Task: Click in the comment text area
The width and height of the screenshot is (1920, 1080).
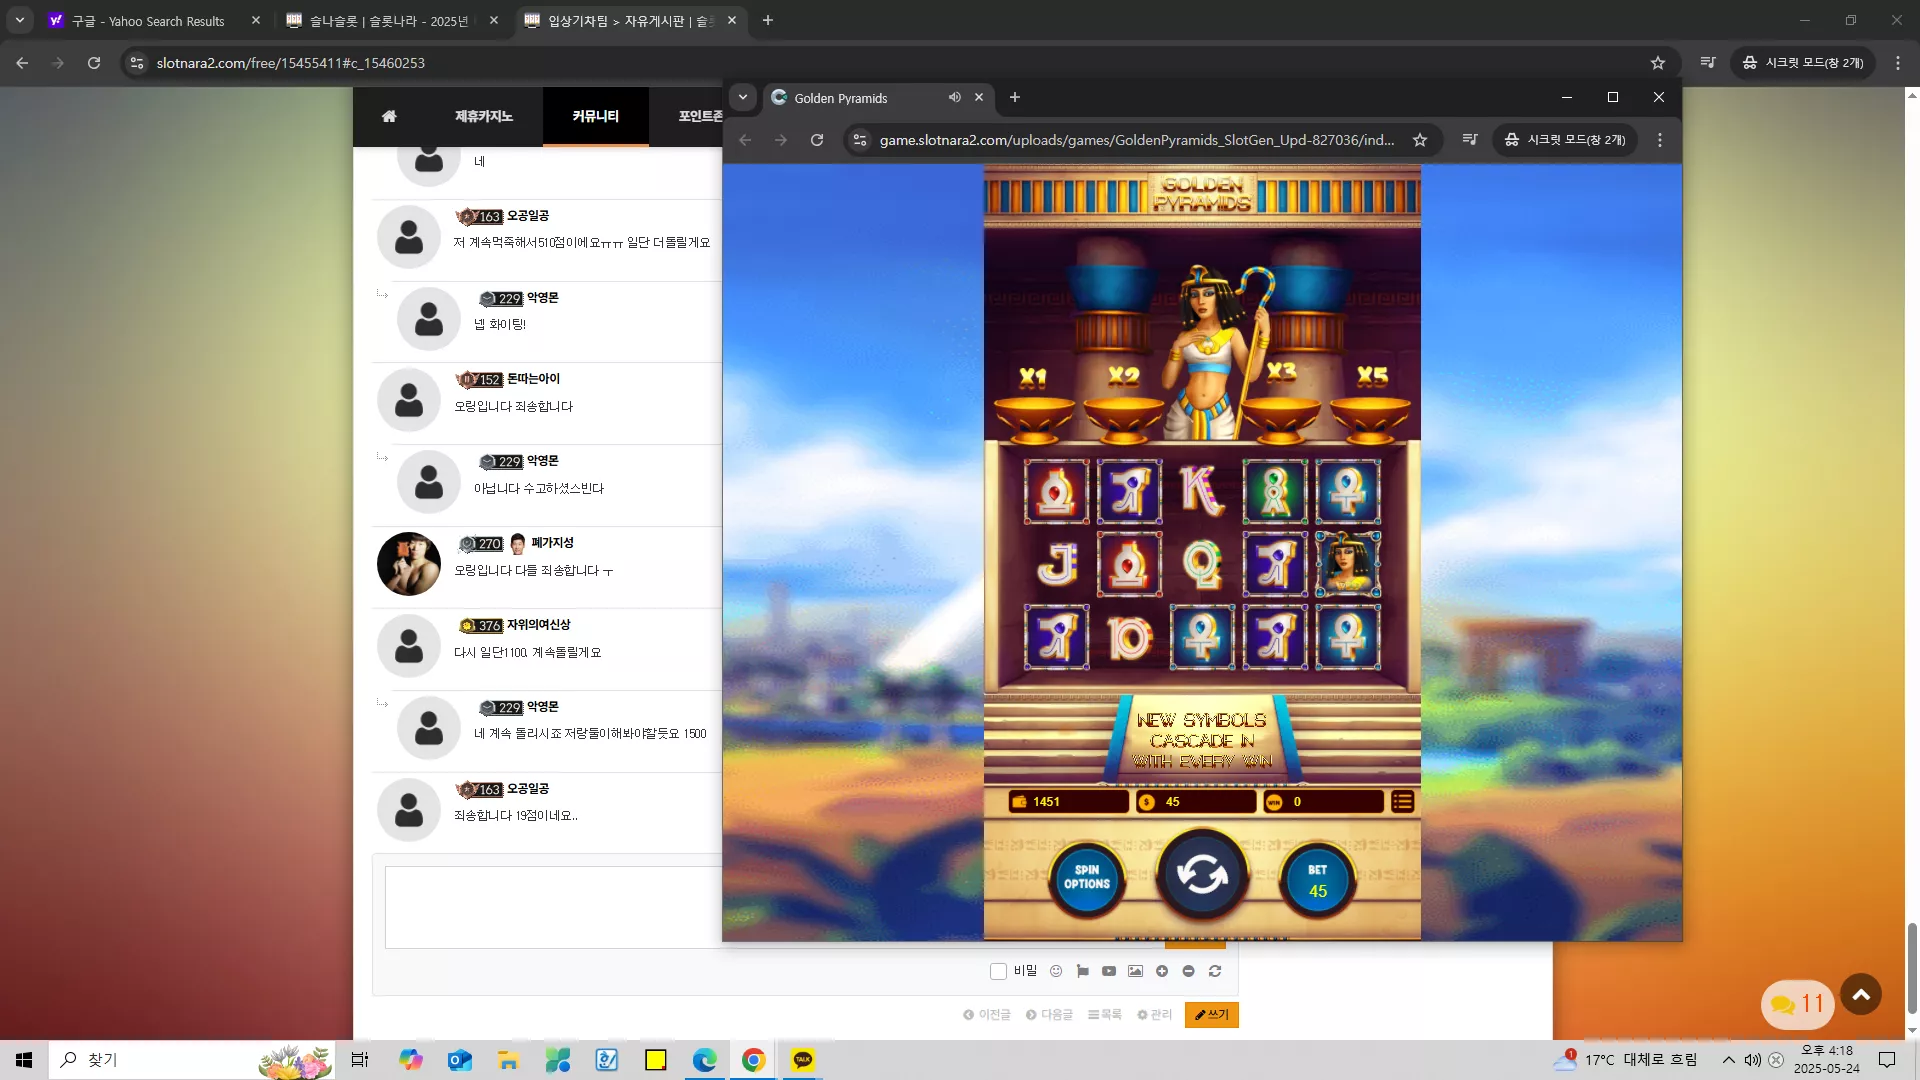Action: [553, 907]
